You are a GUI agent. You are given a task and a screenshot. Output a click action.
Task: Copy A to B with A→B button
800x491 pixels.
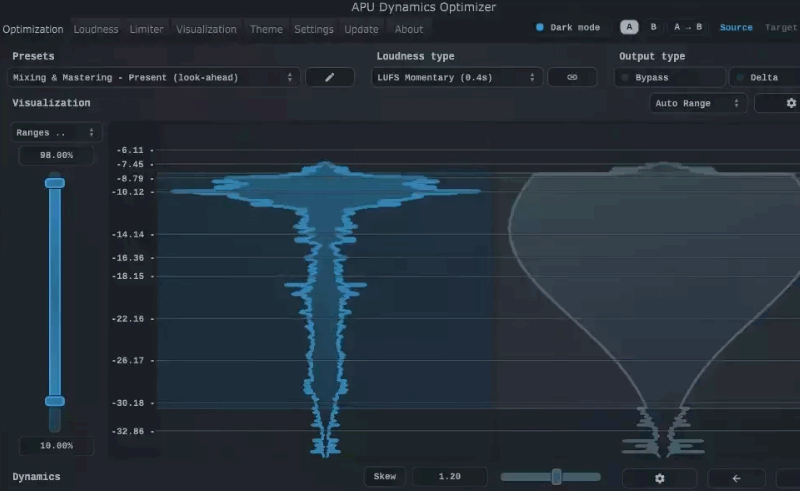[x=687, y=27]
